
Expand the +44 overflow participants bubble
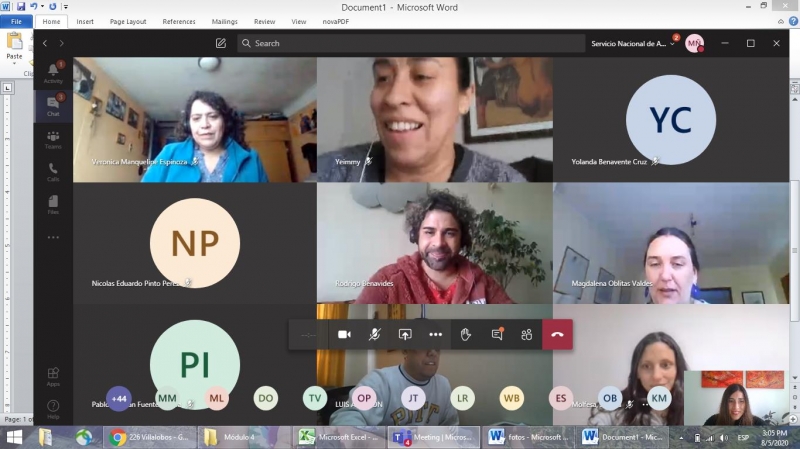[119, 398]
